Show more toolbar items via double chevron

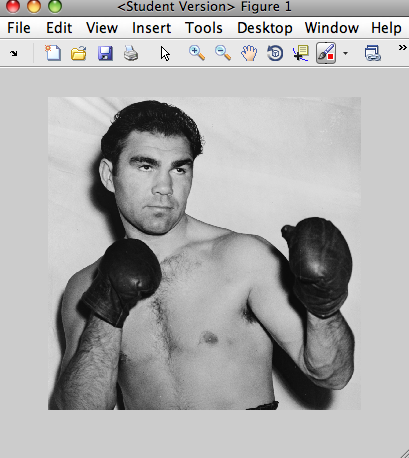[x=403, y=48]
